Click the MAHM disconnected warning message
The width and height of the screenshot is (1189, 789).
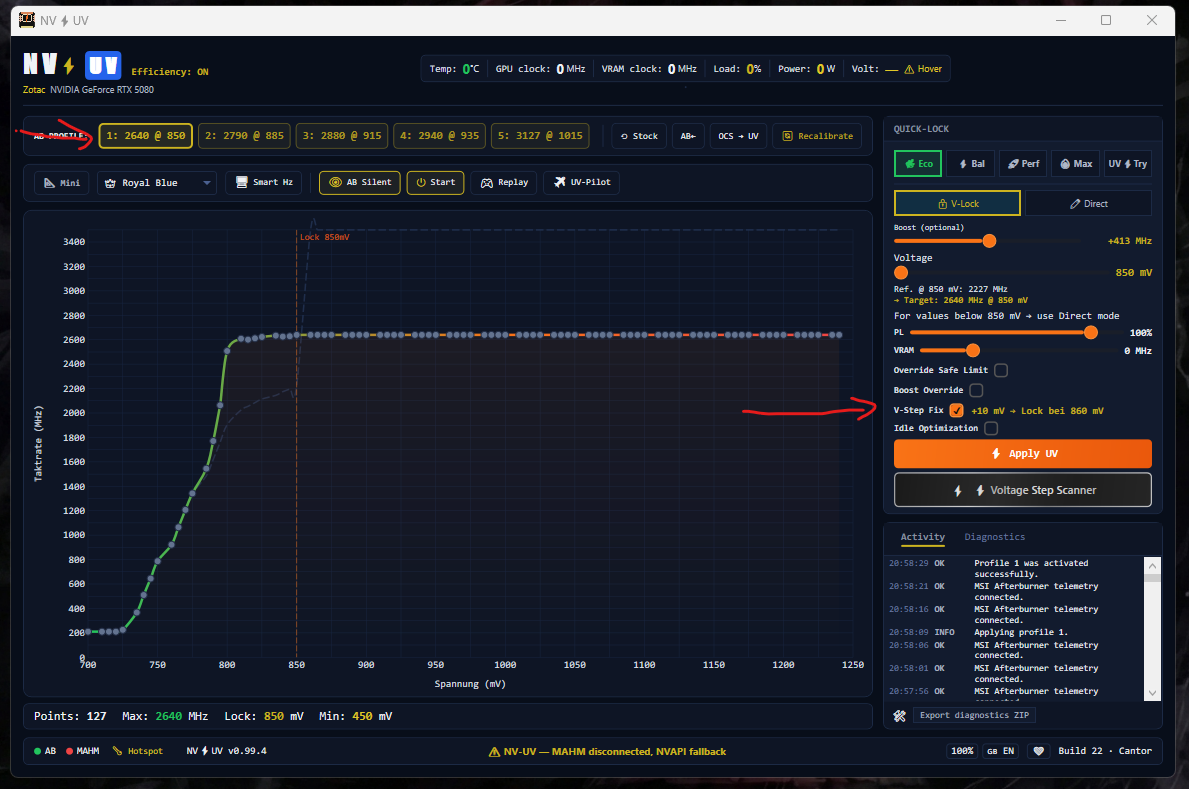point(607,752)
